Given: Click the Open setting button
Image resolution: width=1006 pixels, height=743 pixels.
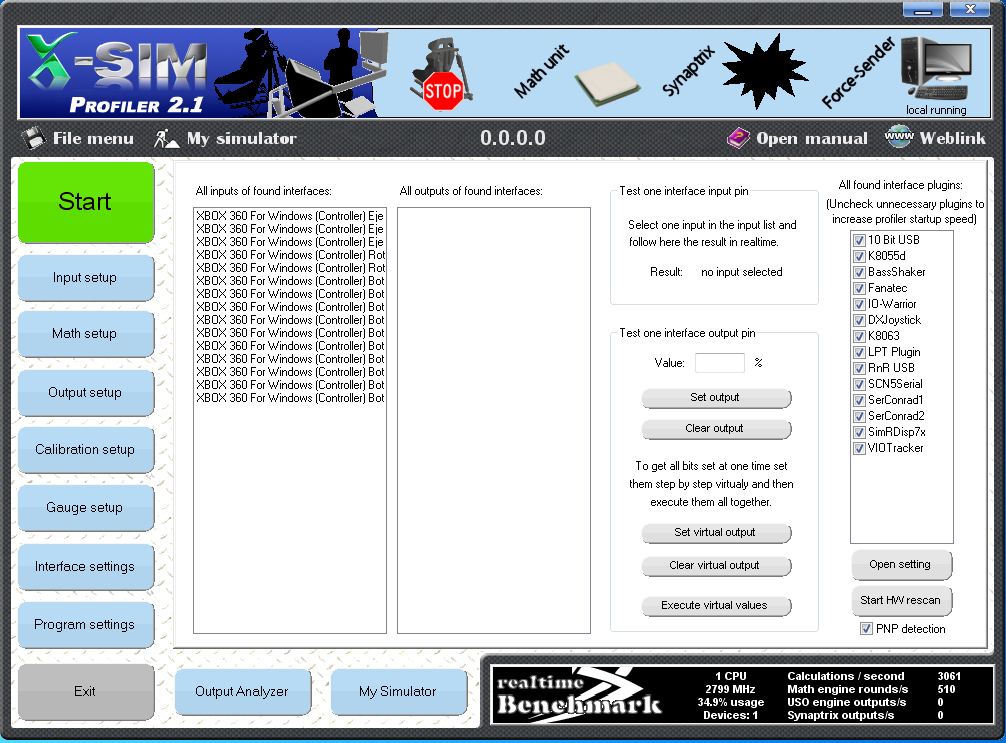Looking at the screenshot, I should click(x=901, y=565).
